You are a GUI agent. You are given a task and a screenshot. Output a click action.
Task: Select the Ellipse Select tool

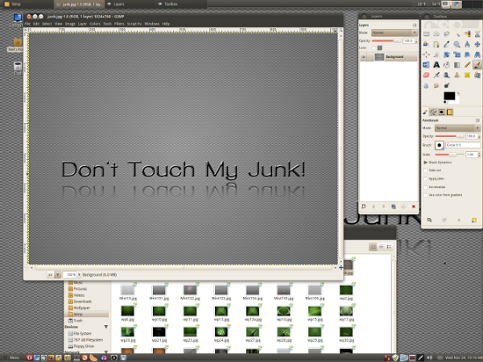coord(436,34)
